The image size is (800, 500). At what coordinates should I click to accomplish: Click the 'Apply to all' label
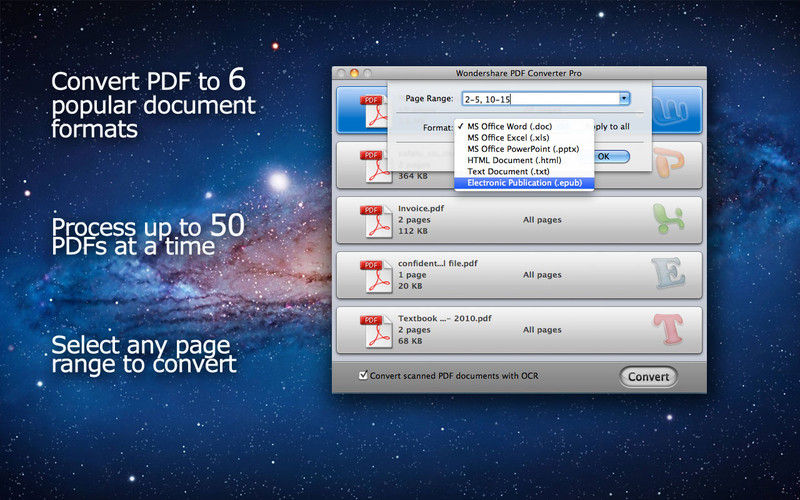click(612, 127)
